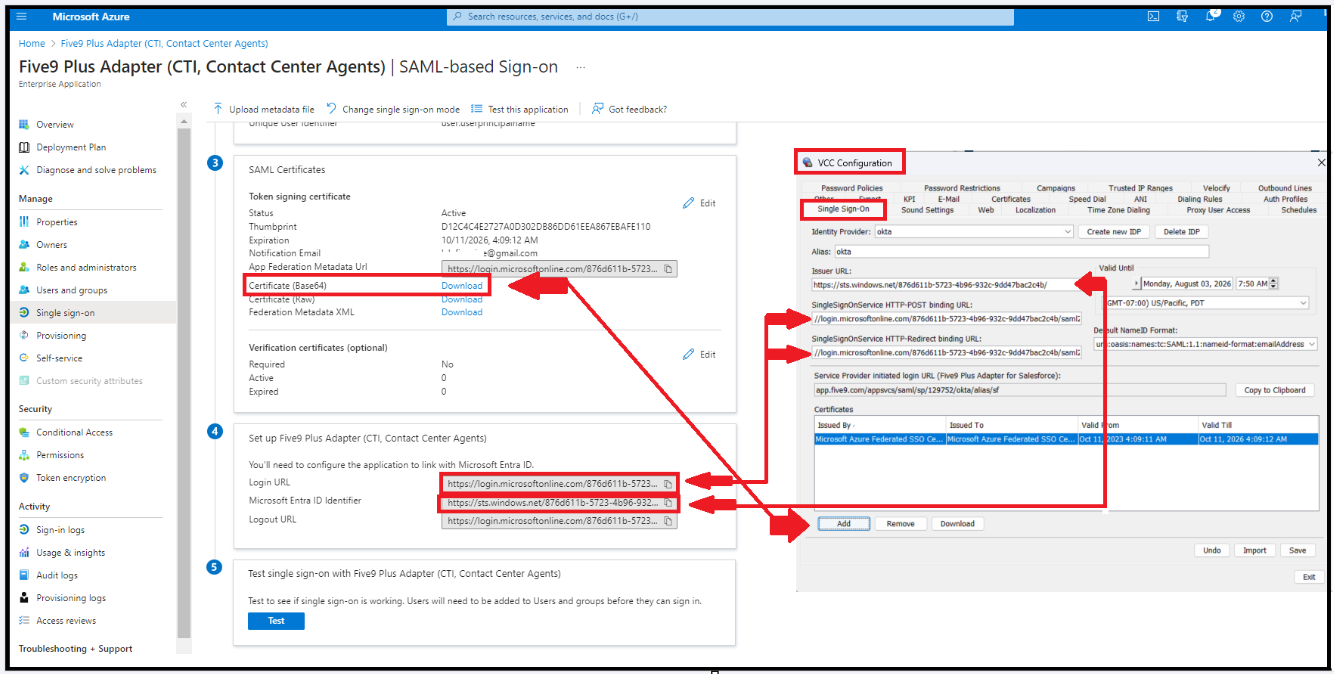Click the Alias field containing okta
Image resolution: width=1334 pixels, height=674 pixels.
[1021, 252]
